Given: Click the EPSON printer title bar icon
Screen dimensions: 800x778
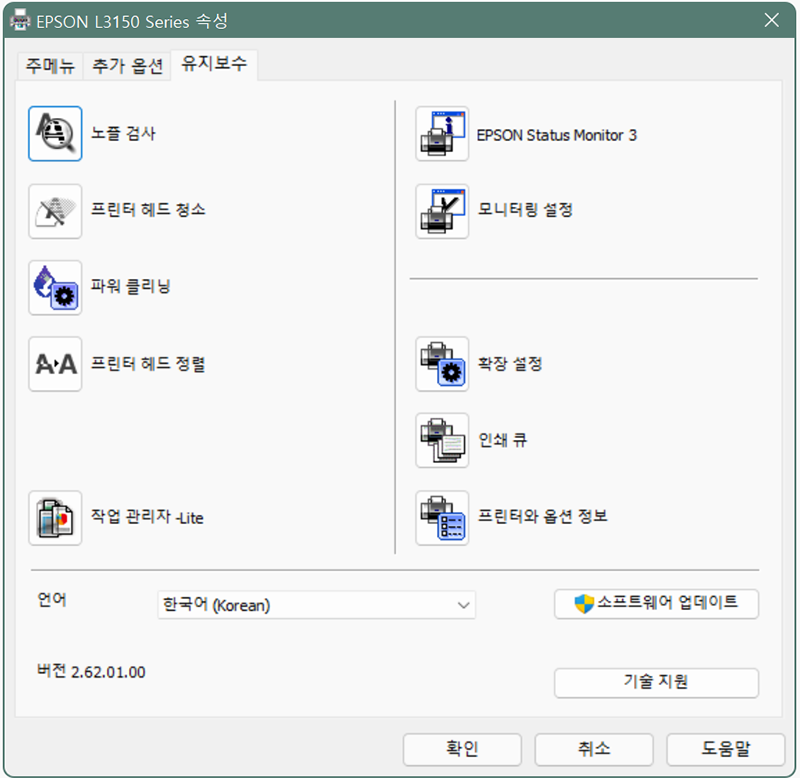Looking at the screenshot, I should point(20,21).
